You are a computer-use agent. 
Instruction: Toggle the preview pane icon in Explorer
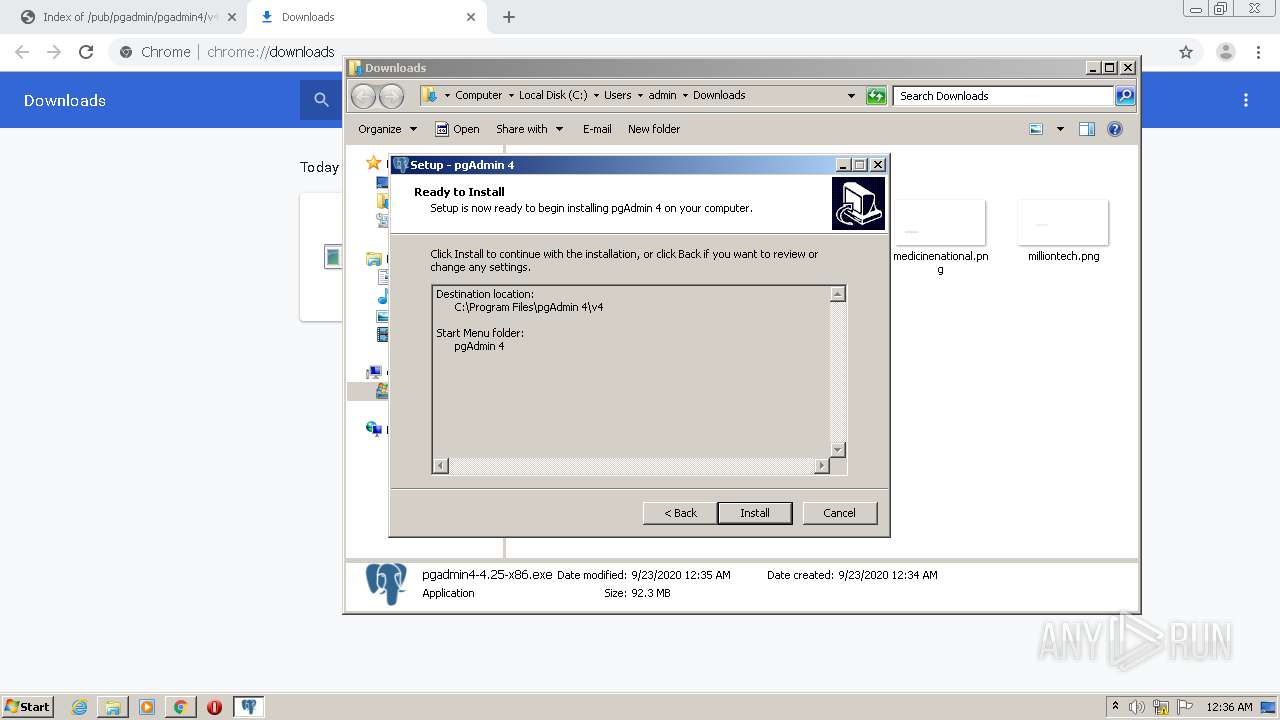[1087, 129]
